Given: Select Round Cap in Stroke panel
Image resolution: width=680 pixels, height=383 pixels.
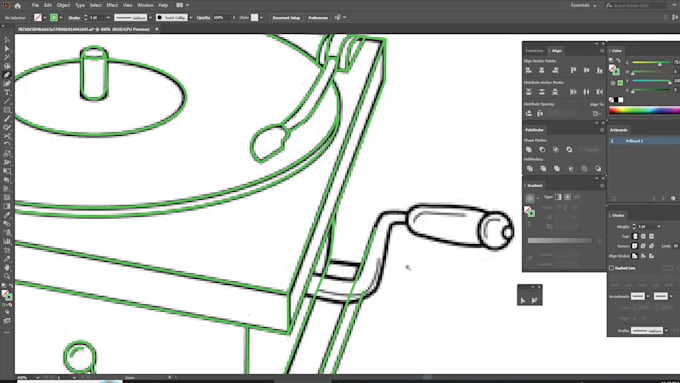Looking at the screenshot, I should 643,236.
